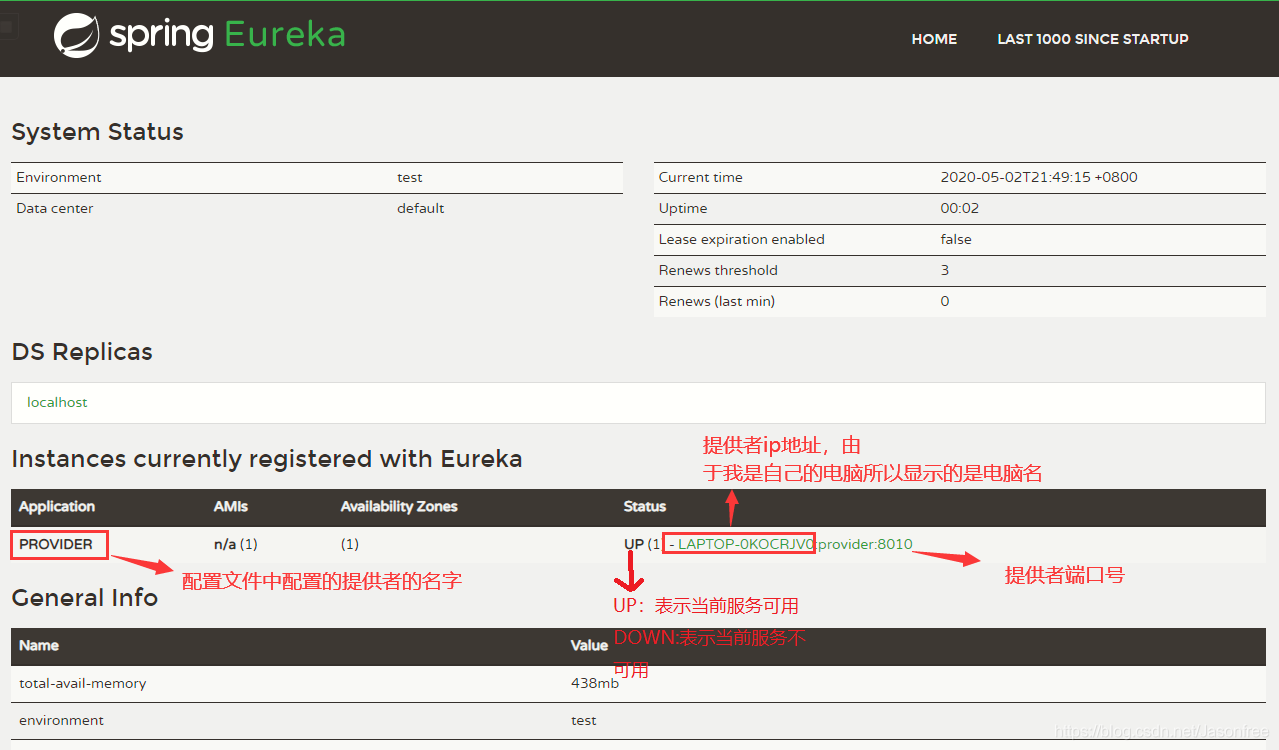Select the Renews threshold label
This screenshot has height=750, width=1279.
pyautogui.click(x=718, y=270)
